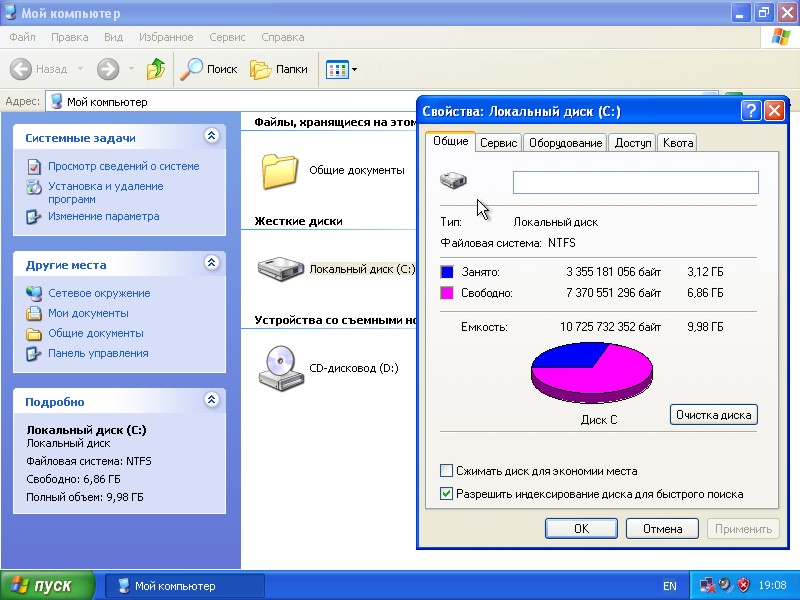
Task: Open the Справка menu
Action: [x=283, y=37]
